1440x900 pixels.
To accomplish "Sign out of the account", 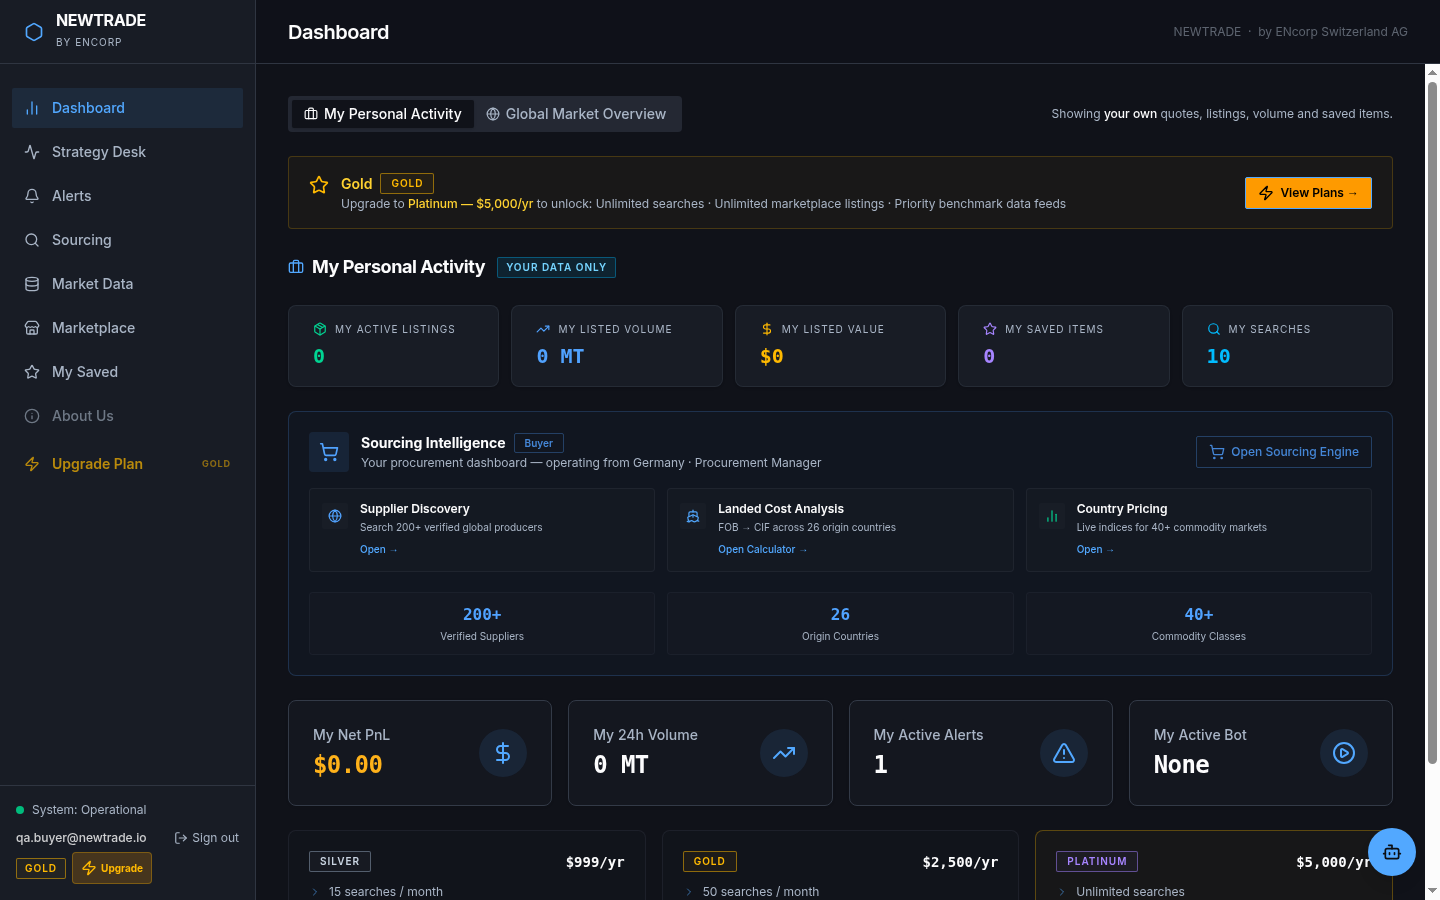I will pyautogui.click(x=206, y=838).
